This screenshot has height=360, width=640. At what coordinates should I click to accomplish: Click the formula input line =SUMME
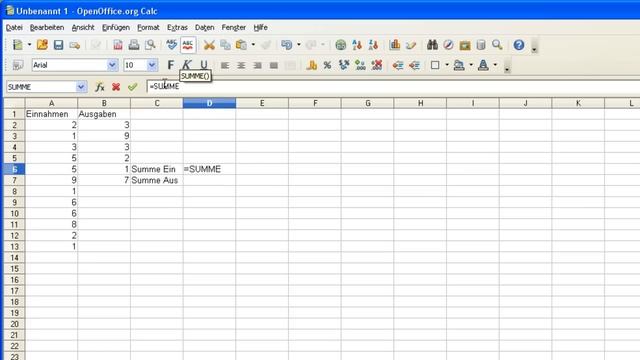point(392,87)
